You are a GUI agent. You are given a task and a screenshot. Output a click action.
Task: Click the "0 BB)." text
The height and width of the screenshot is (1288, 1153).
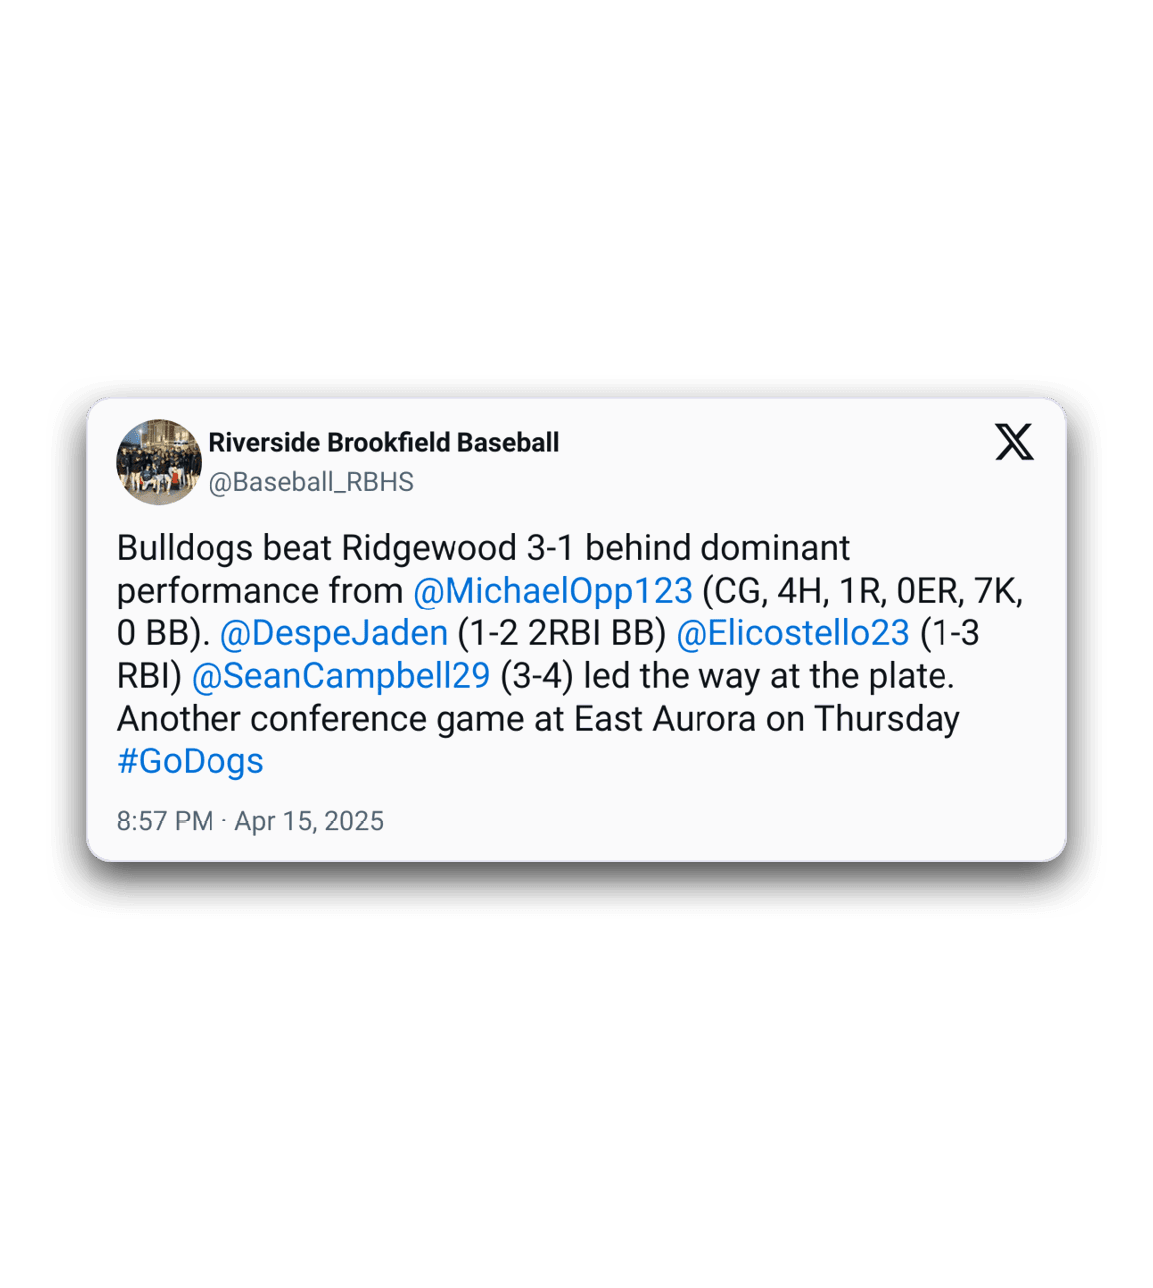point(164,633)
